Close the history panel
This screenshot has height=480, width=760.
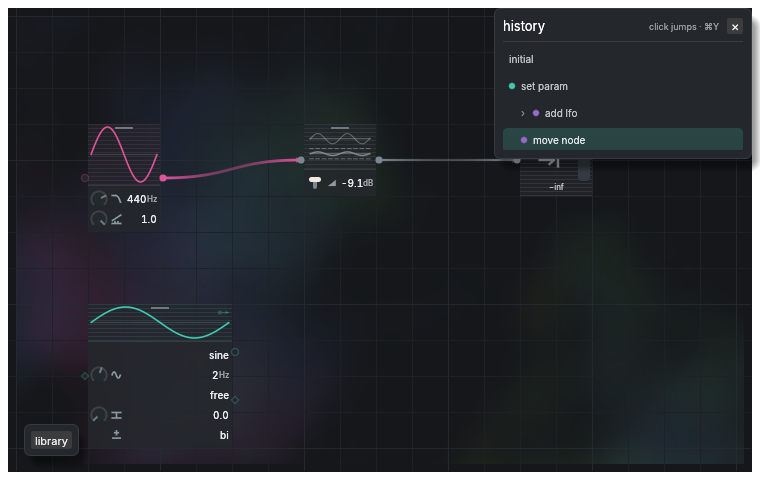(734, 27)
